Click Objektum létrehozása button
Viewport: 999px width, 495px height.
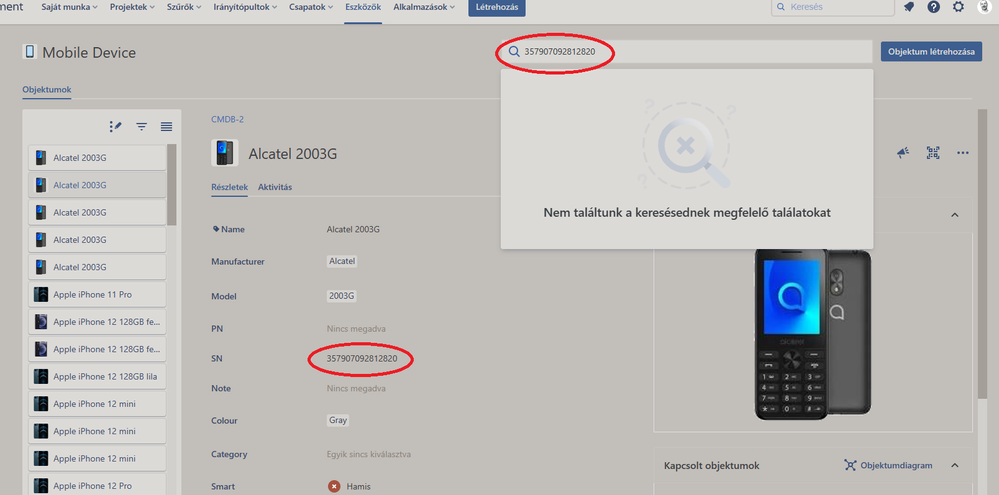tap(931, 52)
